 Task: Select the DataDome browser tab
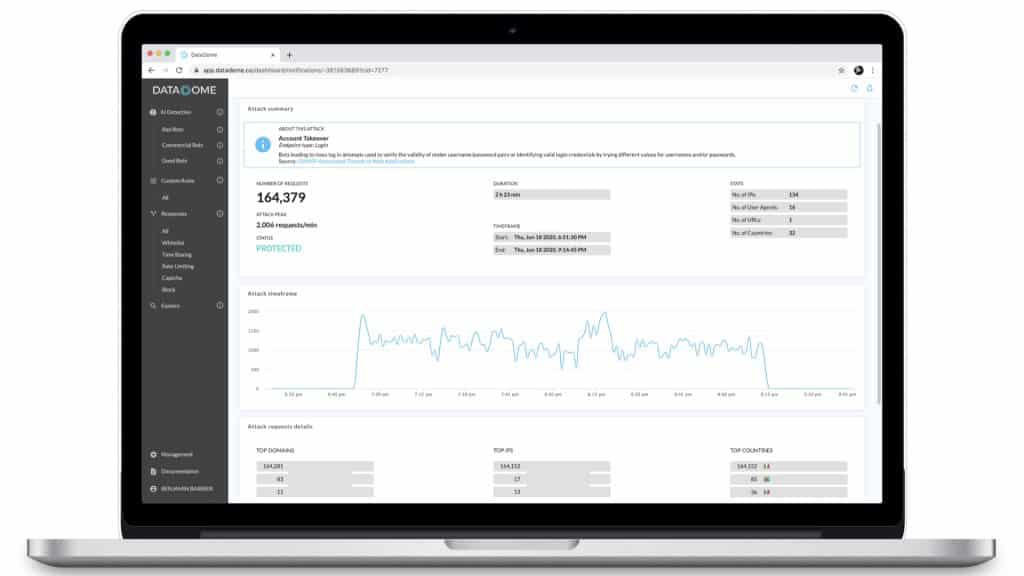[227, 55]
